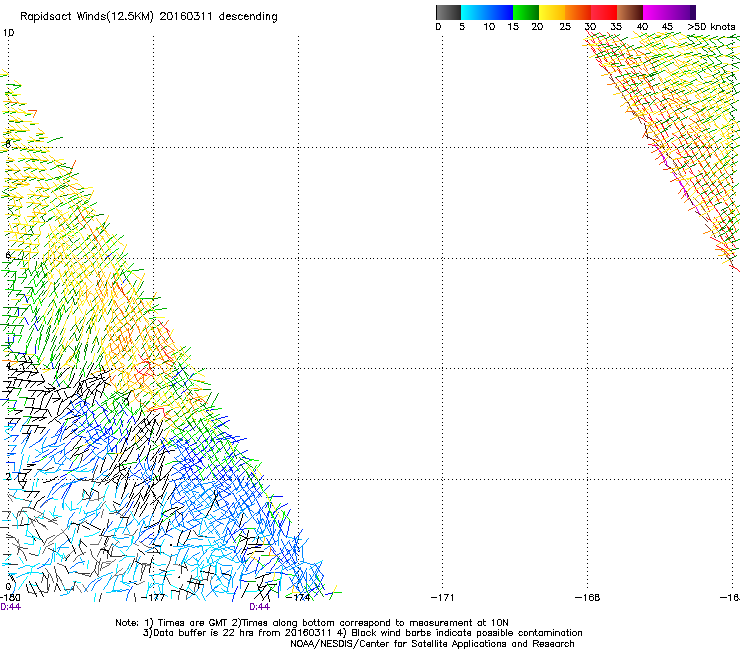Screen dimensions: 740x650
Task: Click the Rapidscat Winds title text
Action: pyautogui.click(x=149, y=17)
